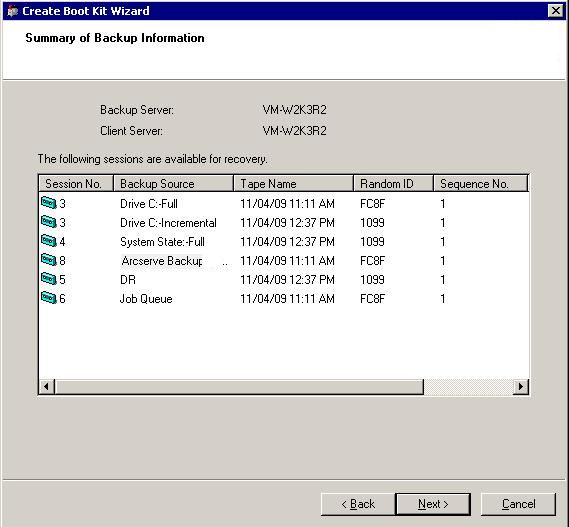
Task: Click the Create Boot Kit Wizard title bar icon
Action: click(x=12, y=11)
